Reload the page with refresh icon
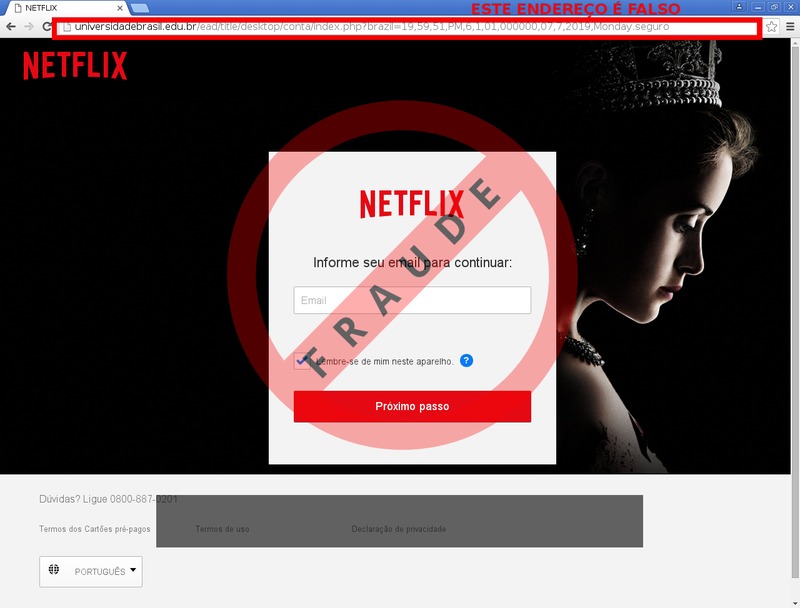 (46, 27)
